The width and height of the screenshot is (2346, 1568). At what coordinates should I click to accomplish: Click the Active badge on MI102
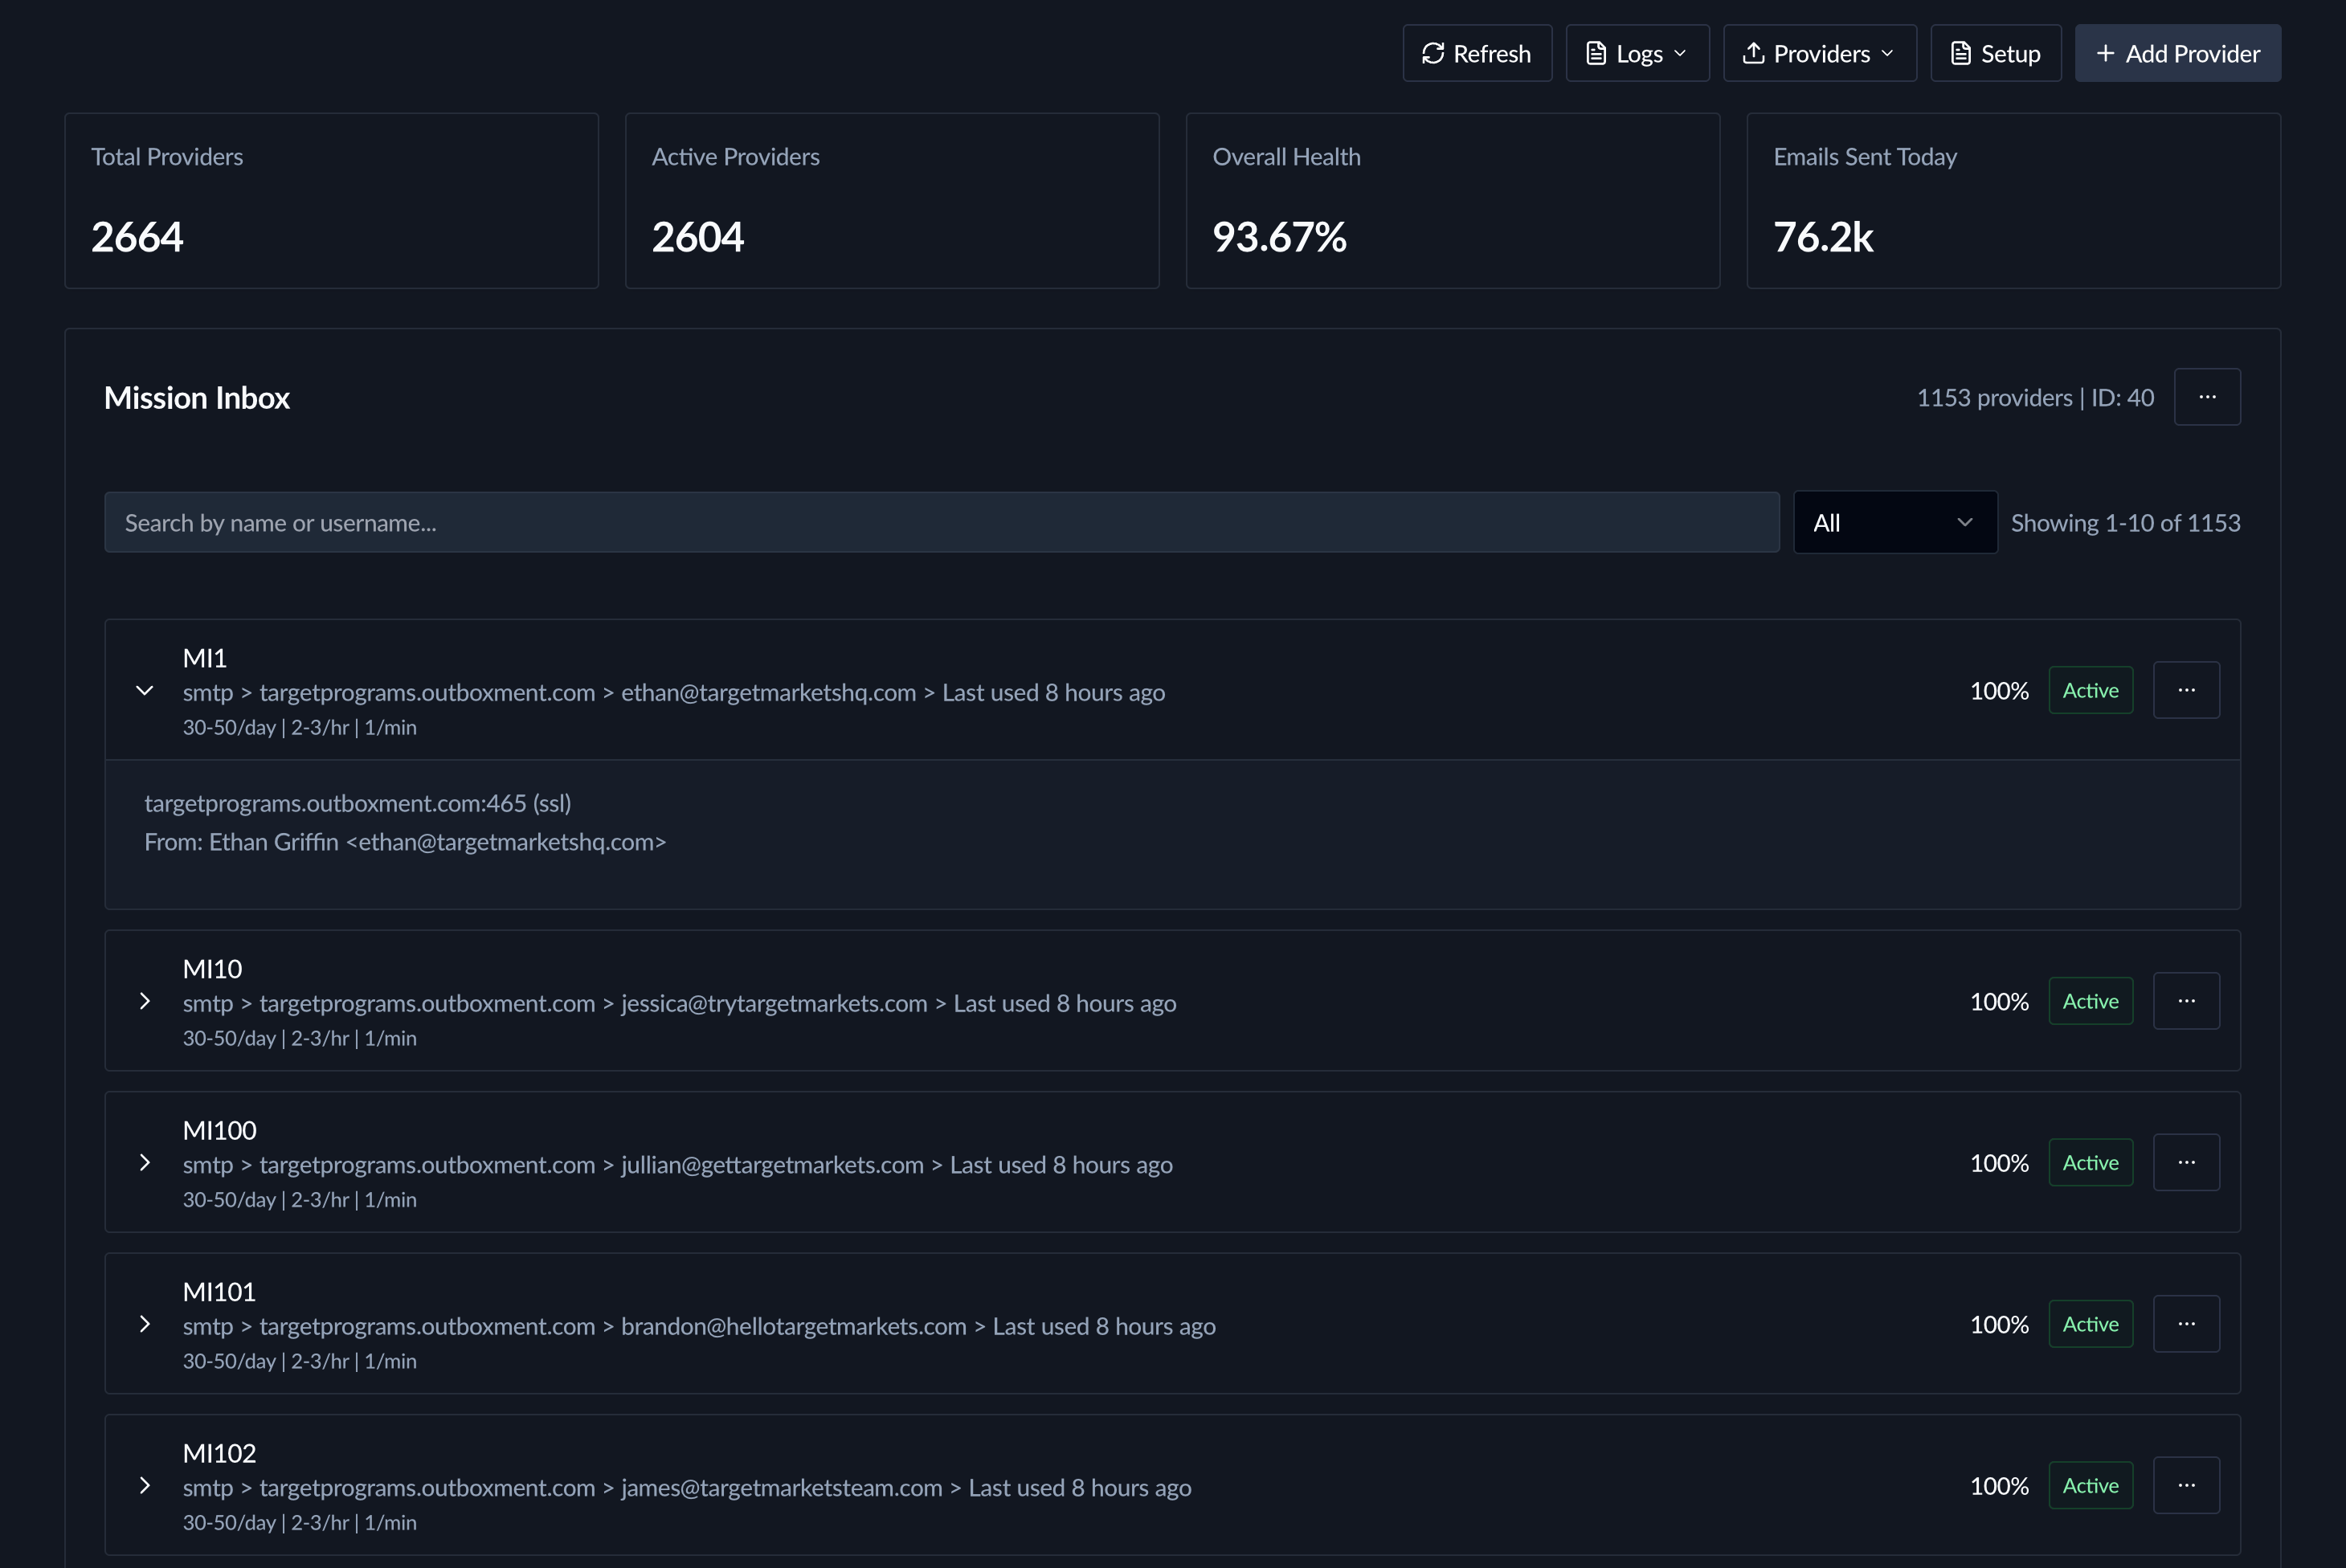pyautogui.click(x=2090, y=1485)
